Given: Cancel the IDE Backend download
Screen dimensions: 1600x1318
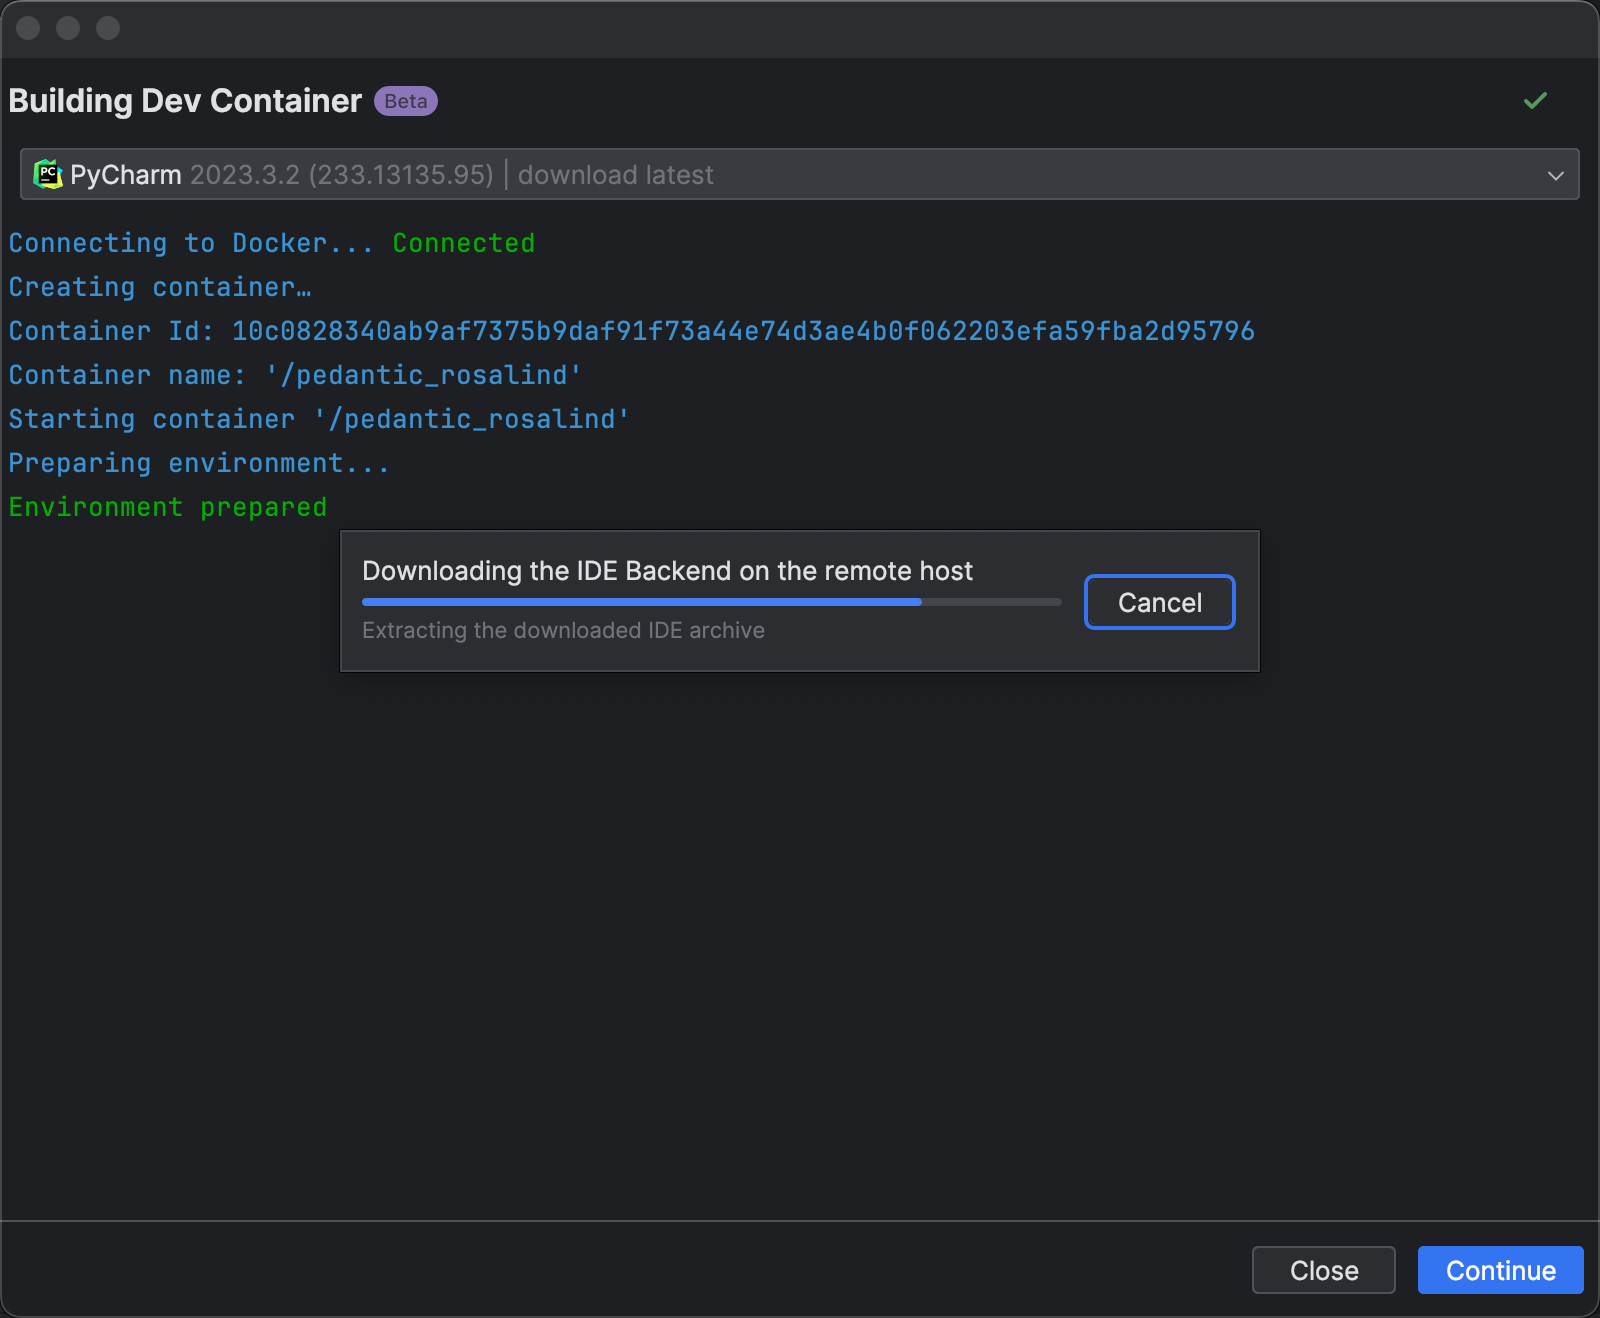Looking at the screenshot, I should click(1158, 602).
